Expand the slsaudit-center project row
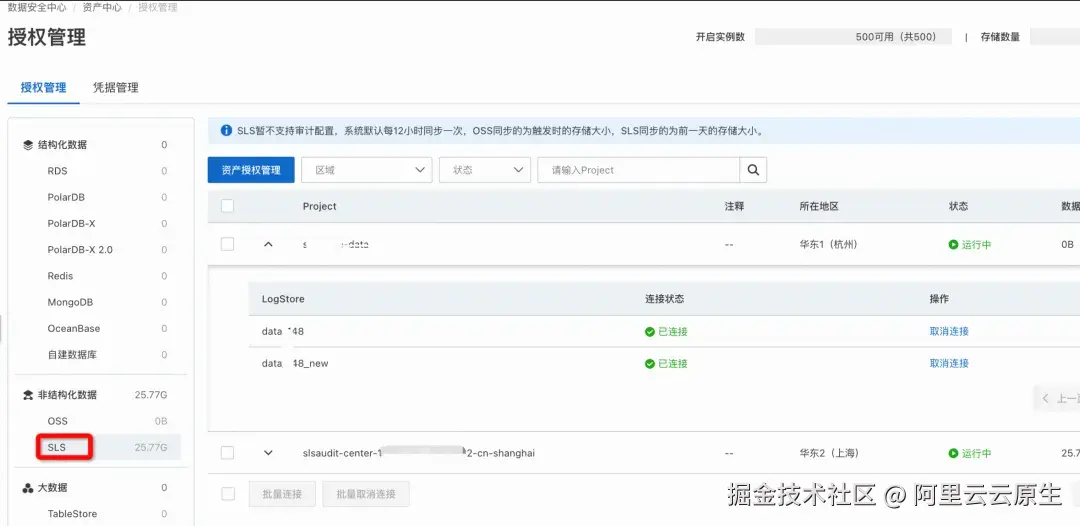 [x=269, y=453]
